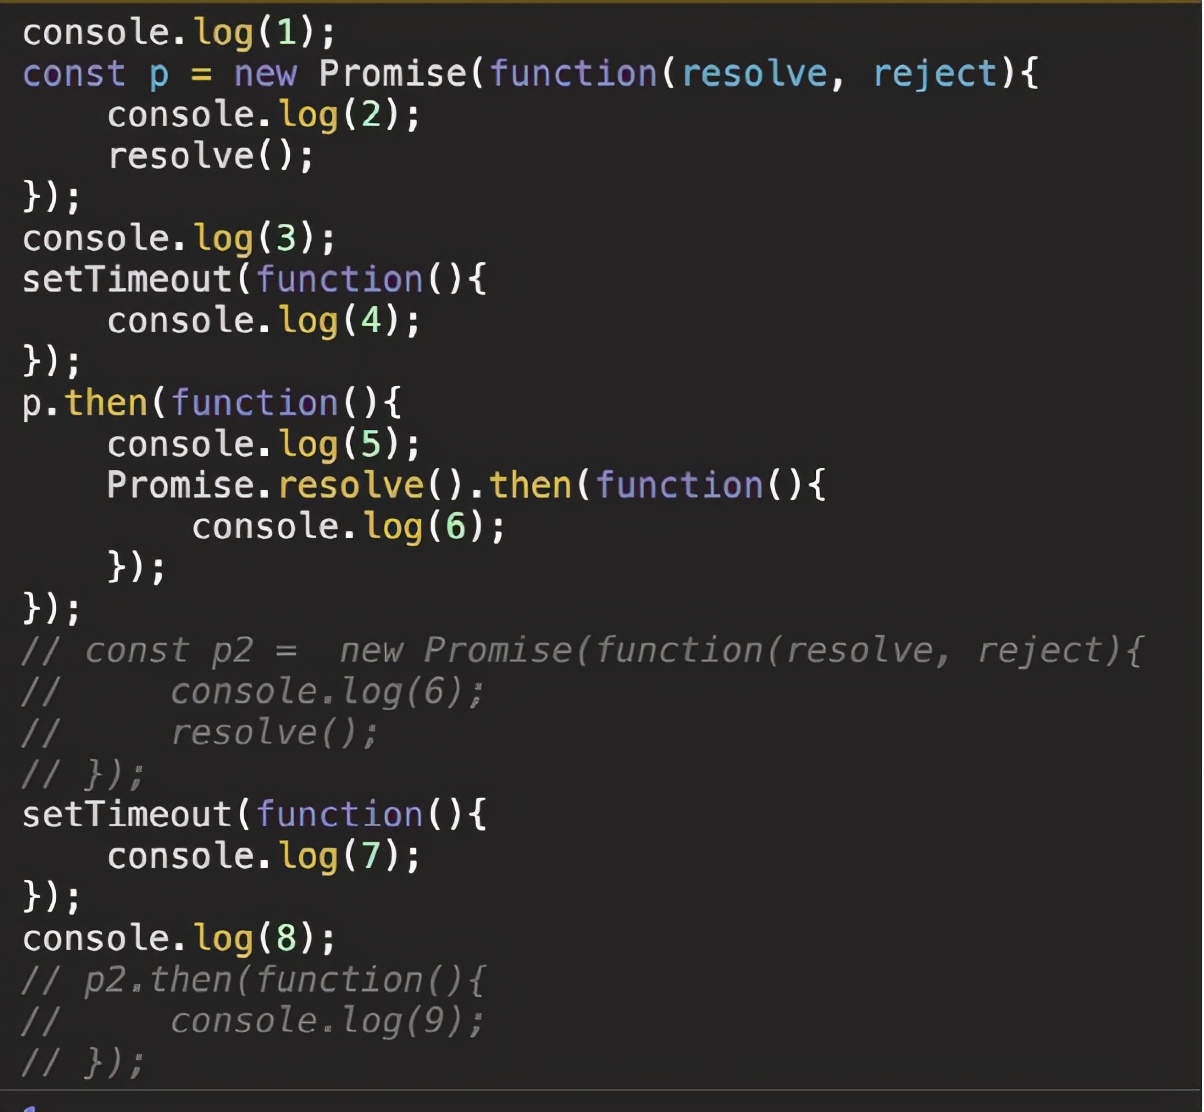
Task: Click the commented '// resolve();' line
Action: pos(201,733)
